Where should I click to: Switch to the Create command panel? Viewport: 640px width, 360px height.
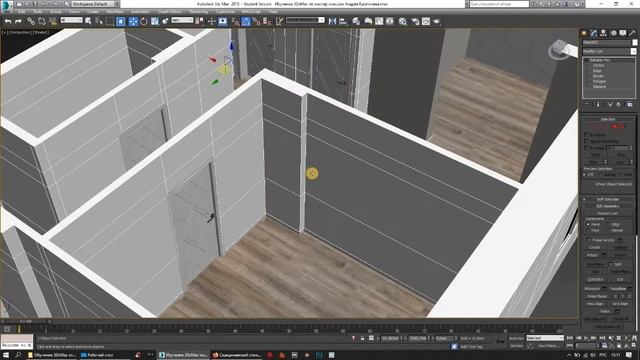point(584,33)
